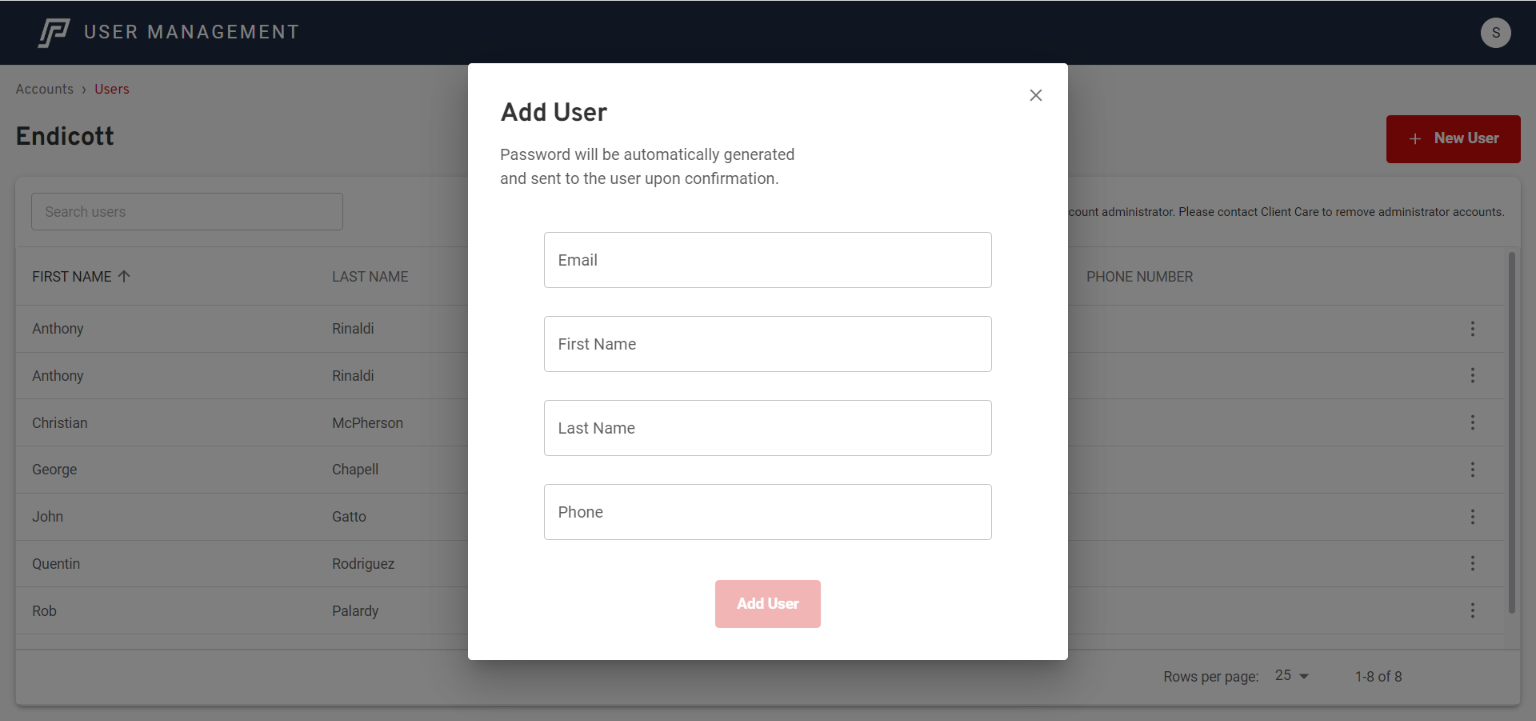Image resolution: width=1536 pixels, height=721 pixels.
Task: Open row options for John Gatto
Action: [1472, 517]
